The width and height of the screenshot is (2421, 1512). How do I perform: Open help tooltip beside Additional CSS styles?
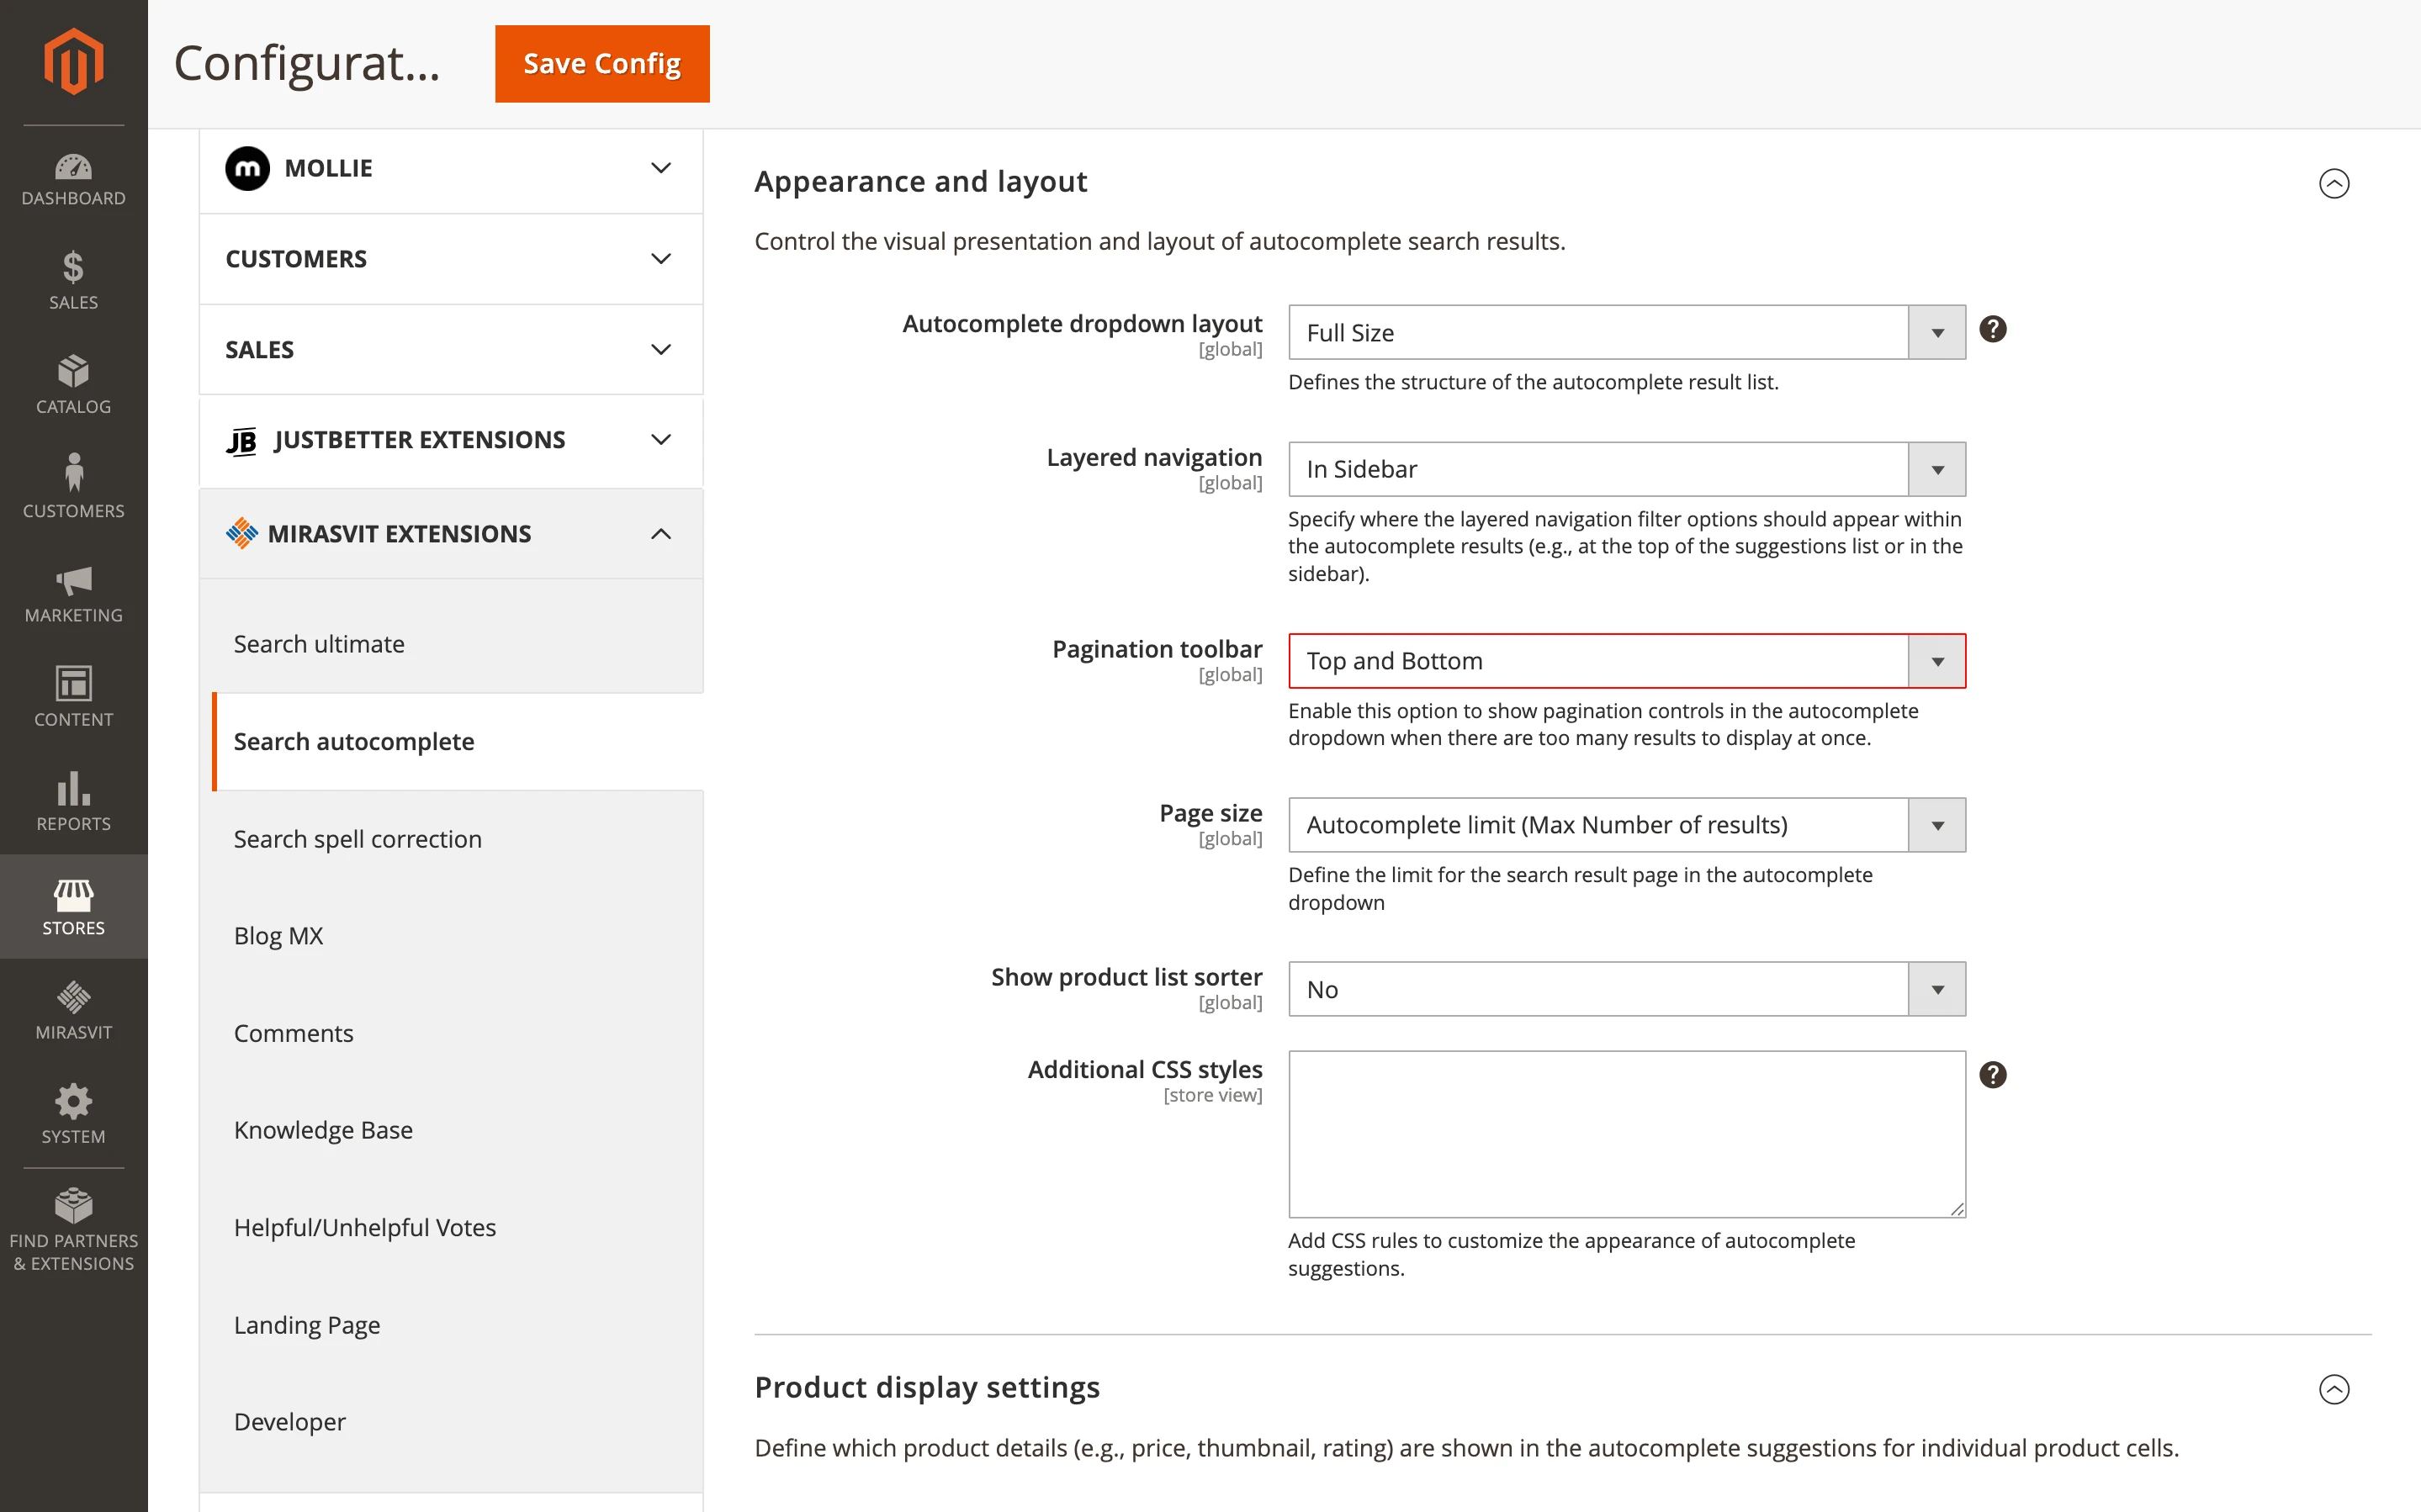point(1994,1074)
